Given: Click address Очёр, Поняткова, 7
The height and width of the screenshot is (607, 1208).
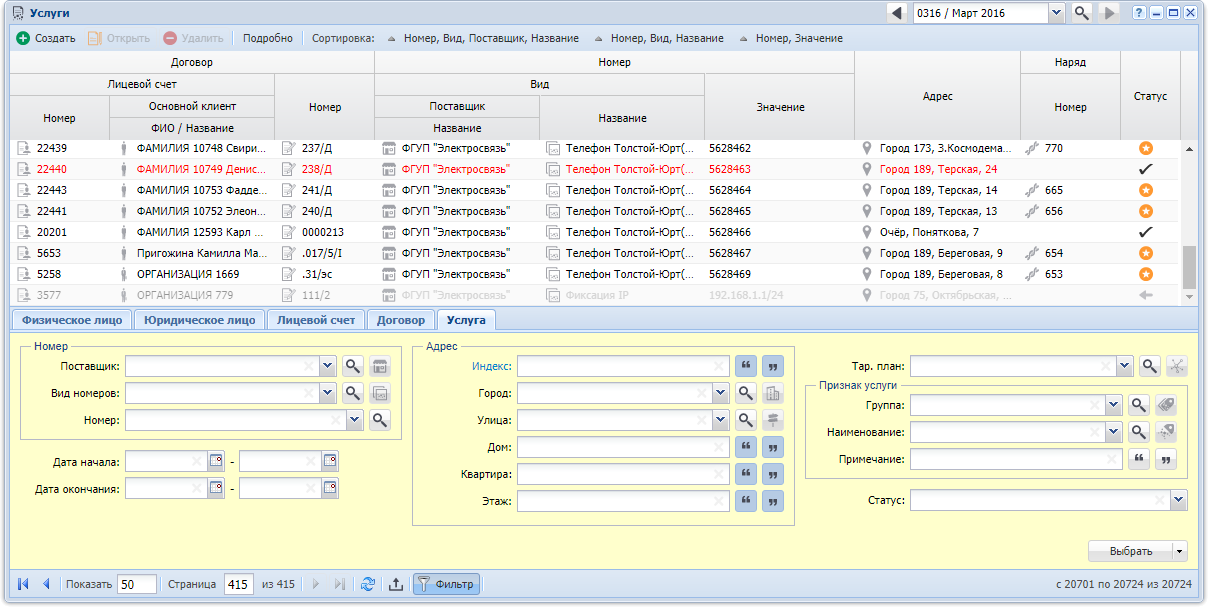Looking at the screenshot, I should click(x=929, y=232).
